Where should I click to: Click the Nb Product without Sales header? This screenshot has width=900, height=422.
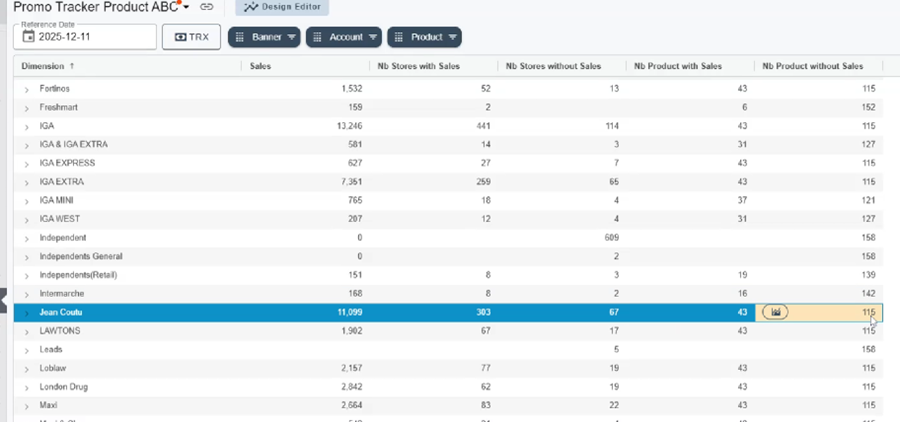pyautogui.click(x=813, y=66)
